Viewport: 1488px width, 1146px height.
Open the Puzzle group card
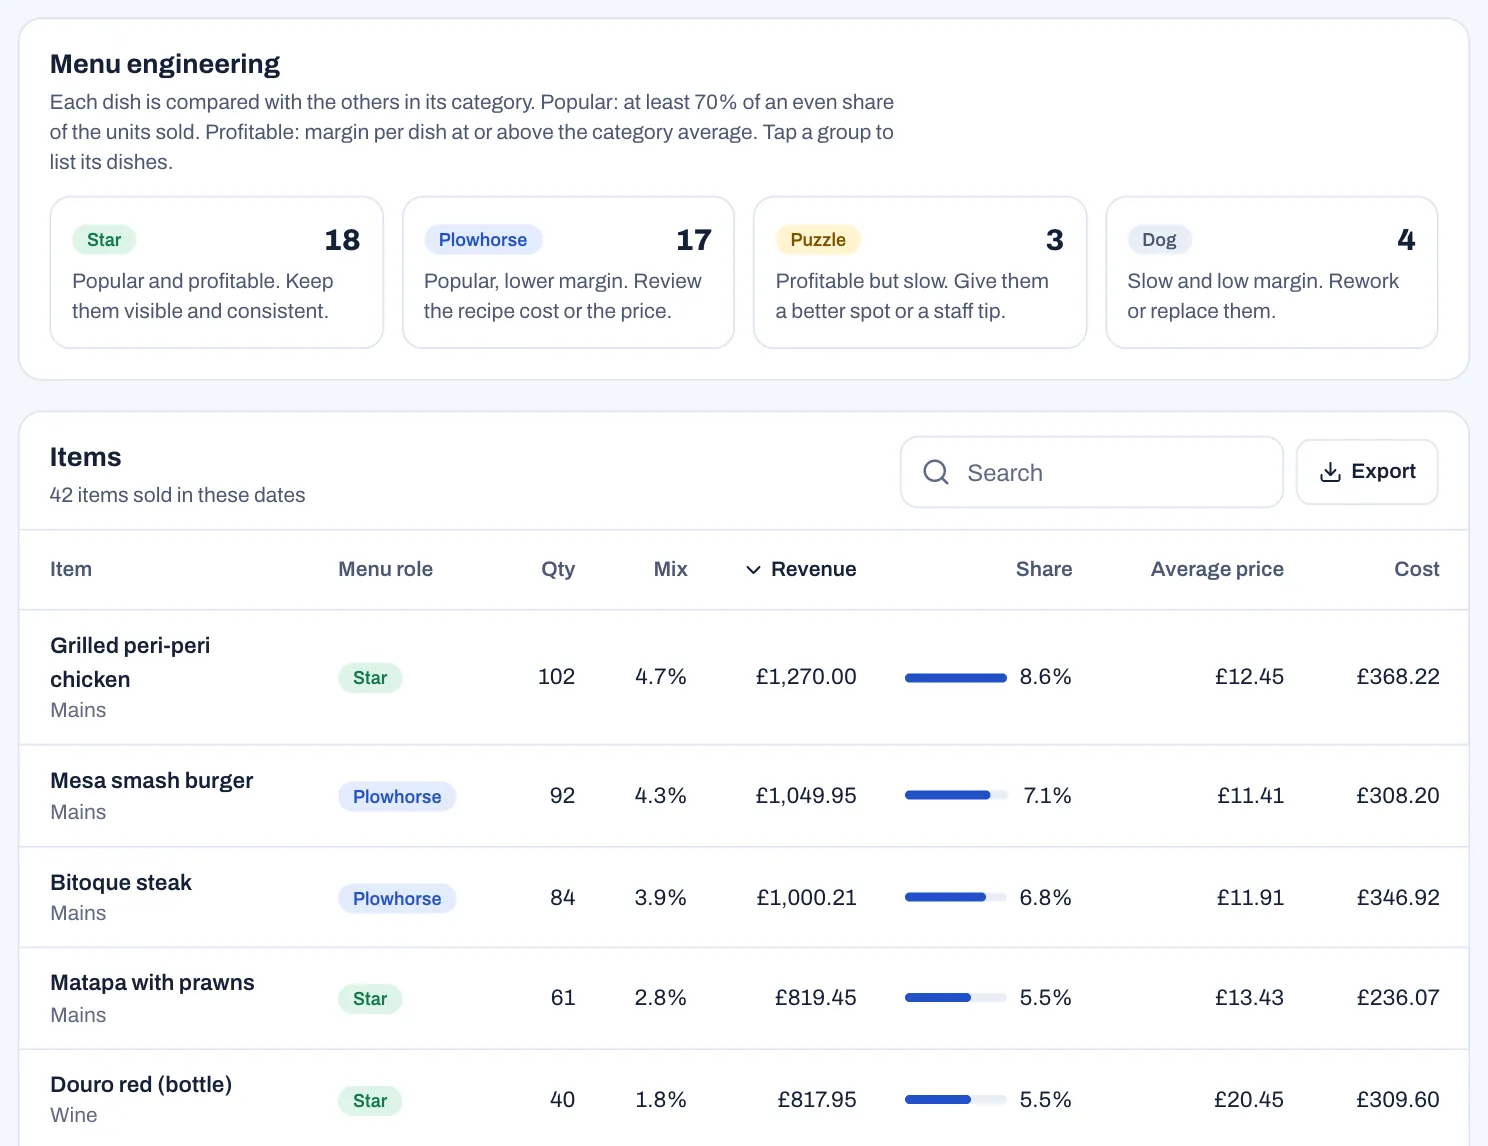pyautogui.click(x=920, y=272)
